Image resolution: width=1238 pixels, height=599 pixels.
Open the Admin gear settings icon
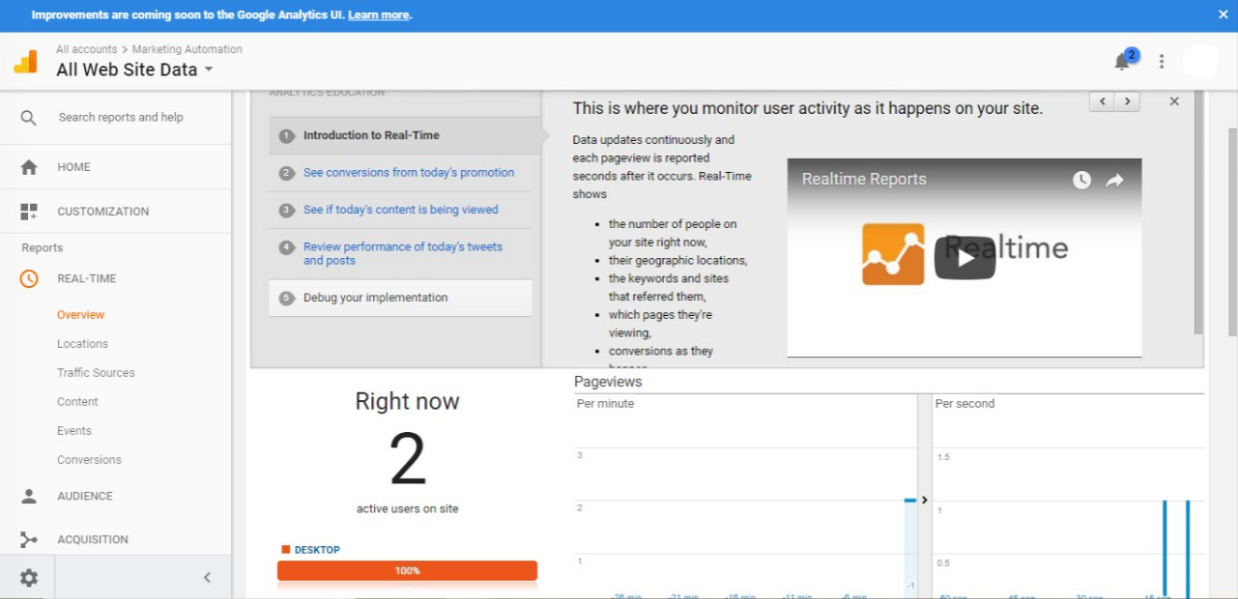click(28, 577)
